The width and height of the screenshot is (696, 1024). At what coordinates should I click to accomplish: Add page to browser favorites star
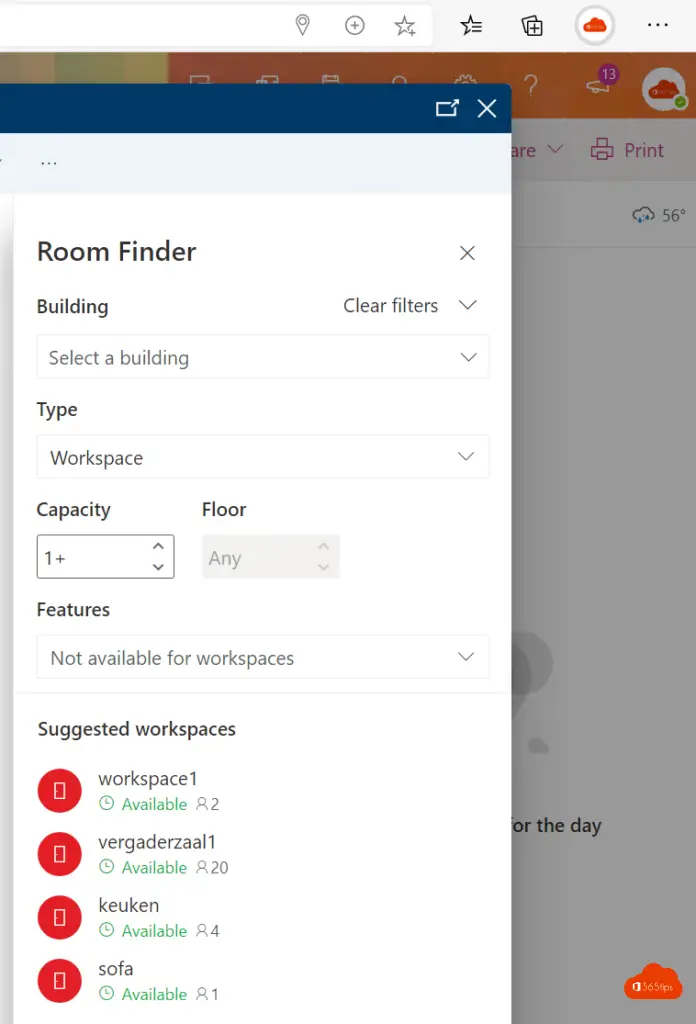[x=405, y=26]
